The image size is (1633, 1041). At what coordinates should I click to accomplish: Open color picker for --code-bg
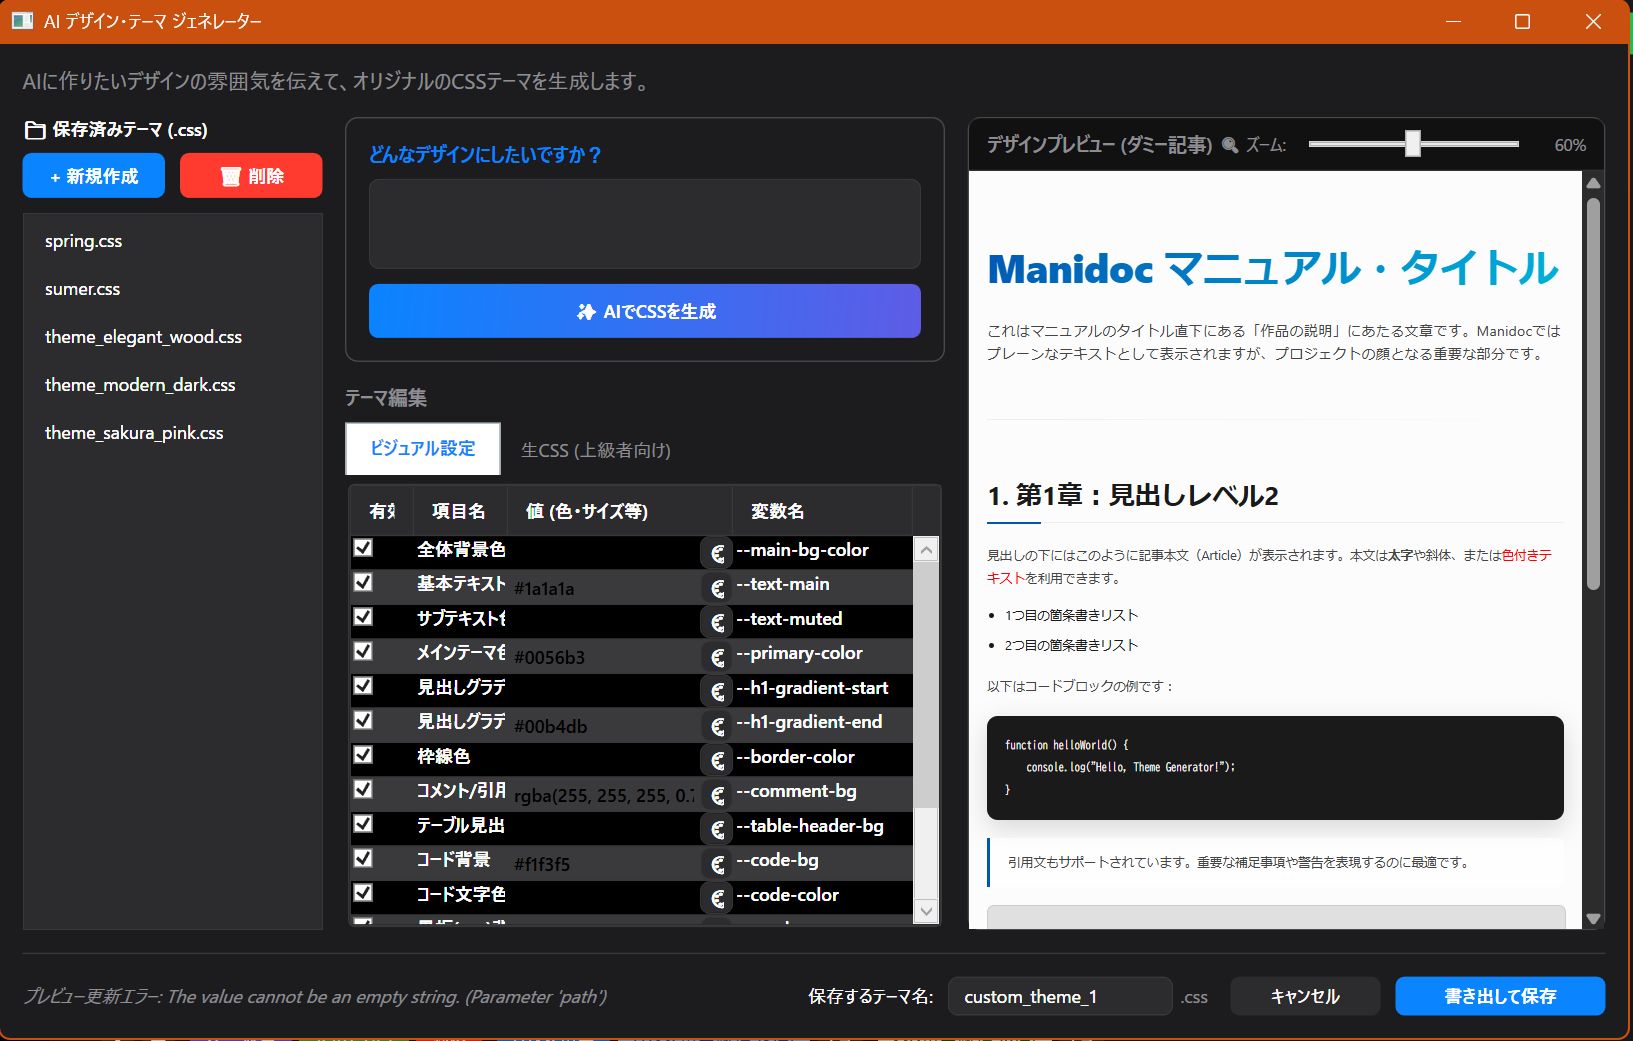(716, 860)
